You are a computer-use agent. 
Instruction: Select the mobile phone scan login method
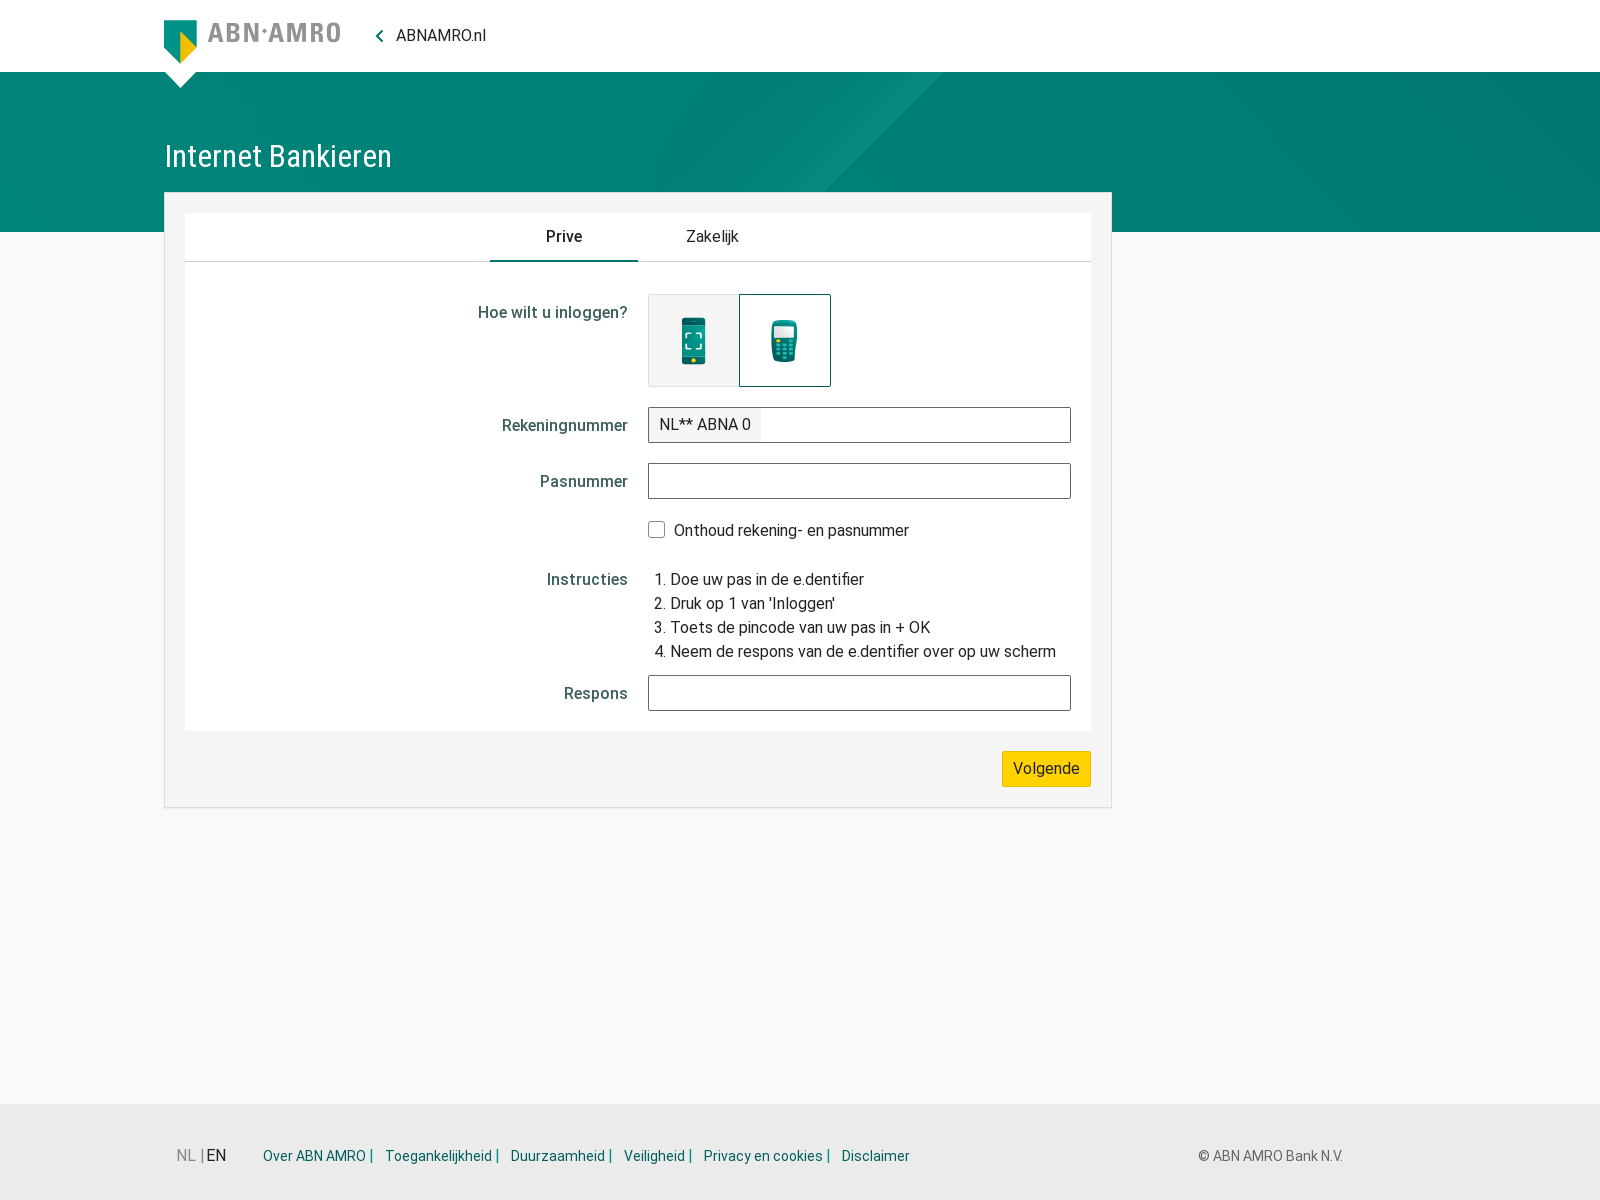[693, 340]
